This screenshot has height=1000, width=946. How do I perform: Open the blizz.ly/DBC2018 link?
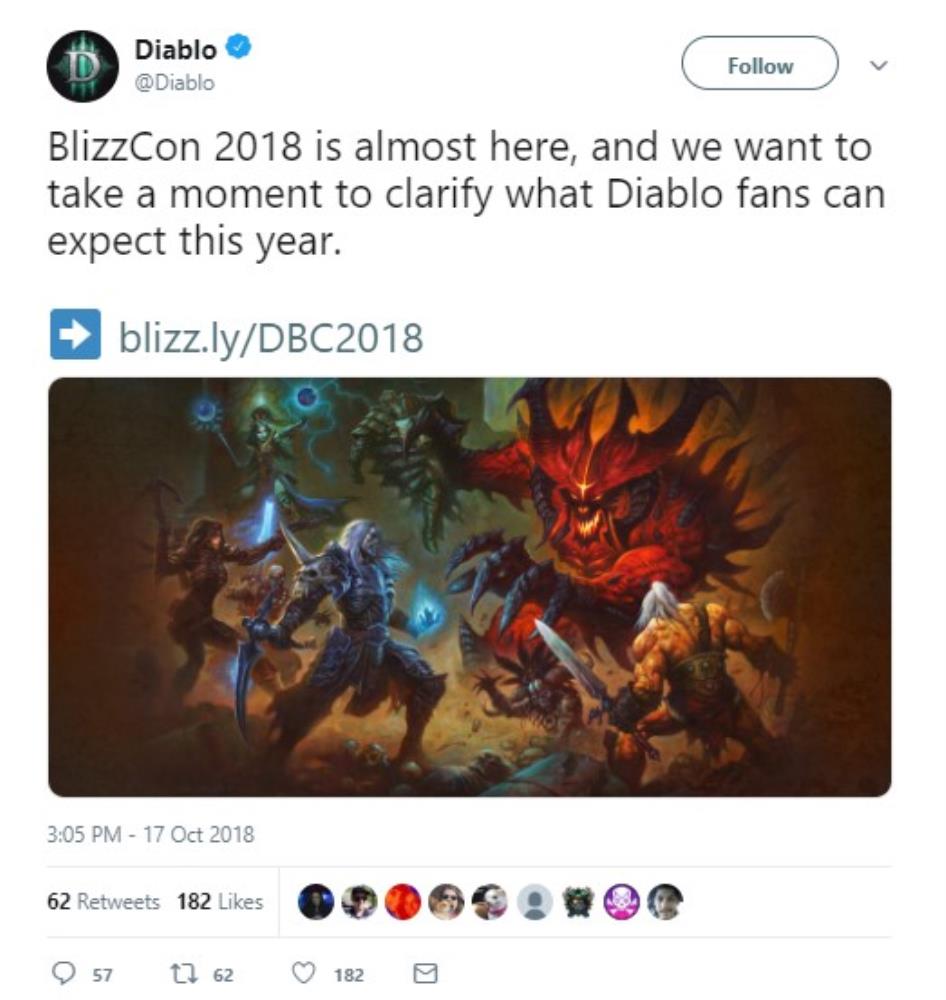(270, 337)
